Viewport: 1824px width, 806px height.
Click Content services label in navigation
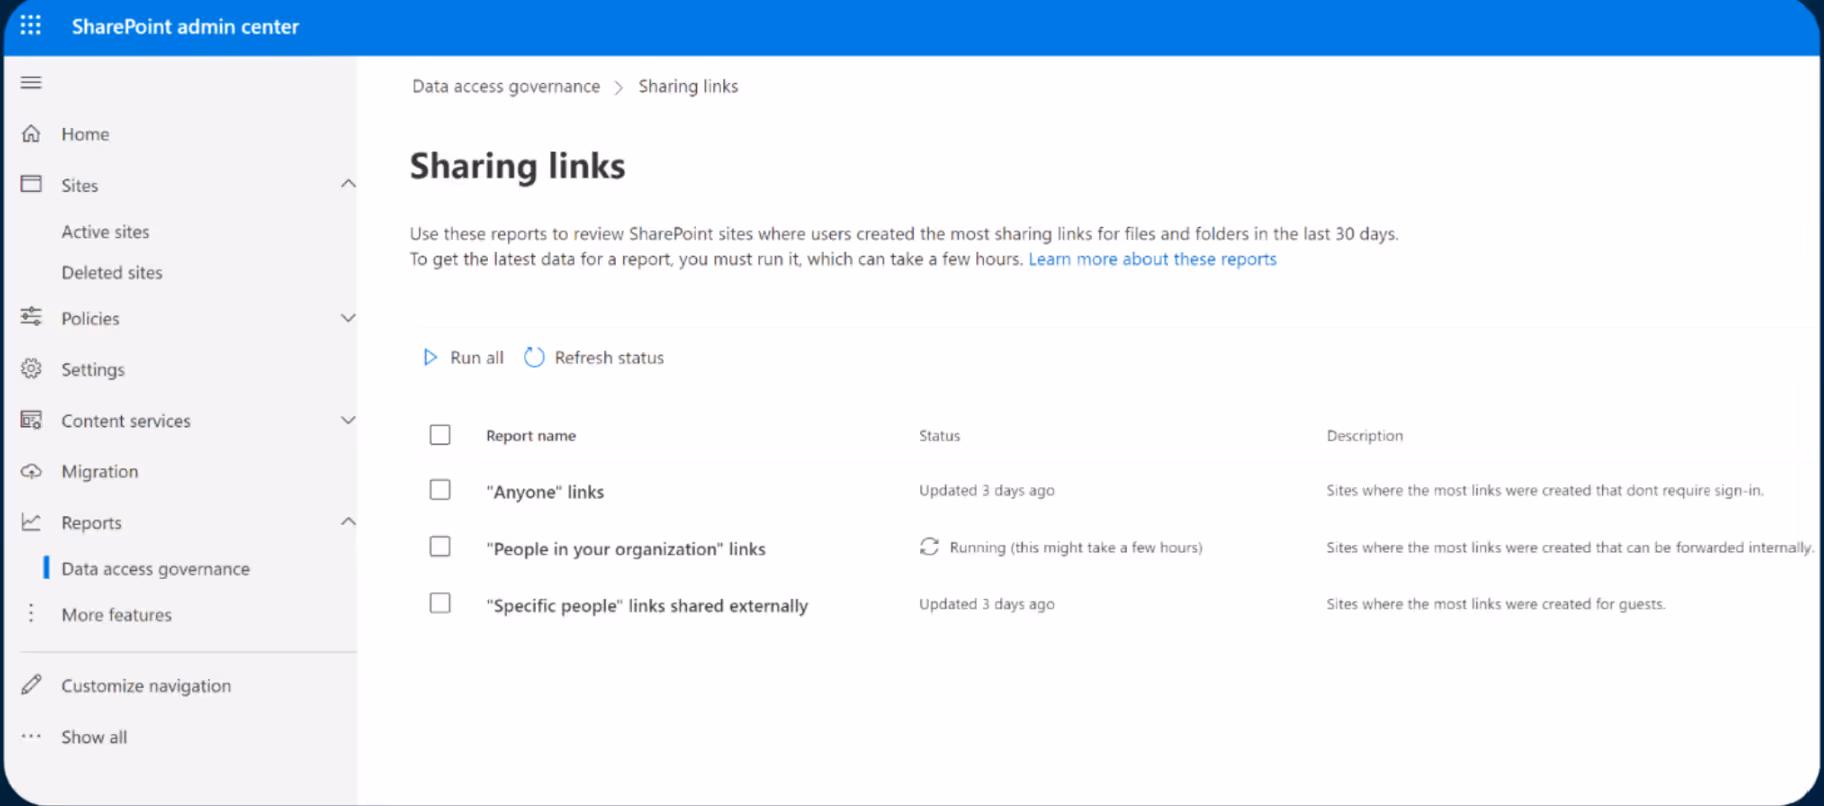point(126,421)
